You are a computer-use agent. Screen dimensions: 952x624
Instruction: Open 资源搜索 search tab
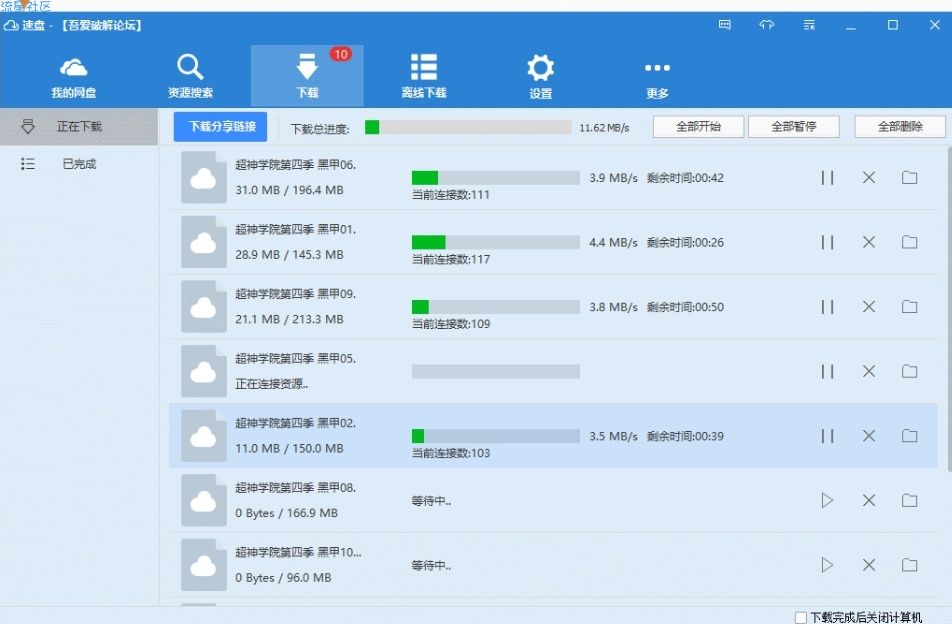190,76
